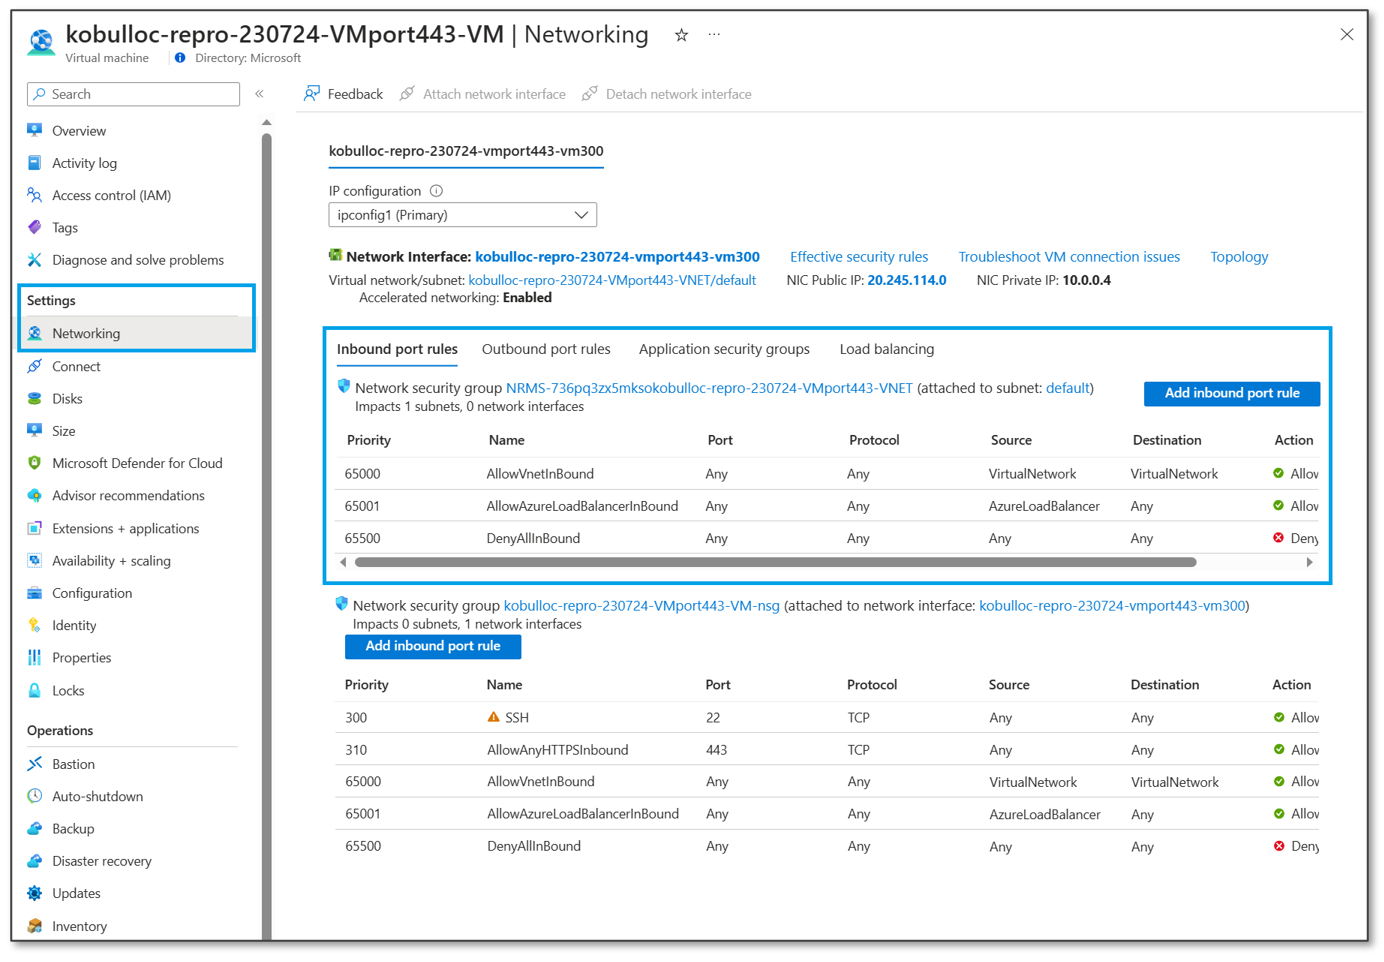The image size is (1384, 962).
Task: Open the ipconfig1 (Primary) dropdown
Action: pyautogui.click(x=462, y=214)
